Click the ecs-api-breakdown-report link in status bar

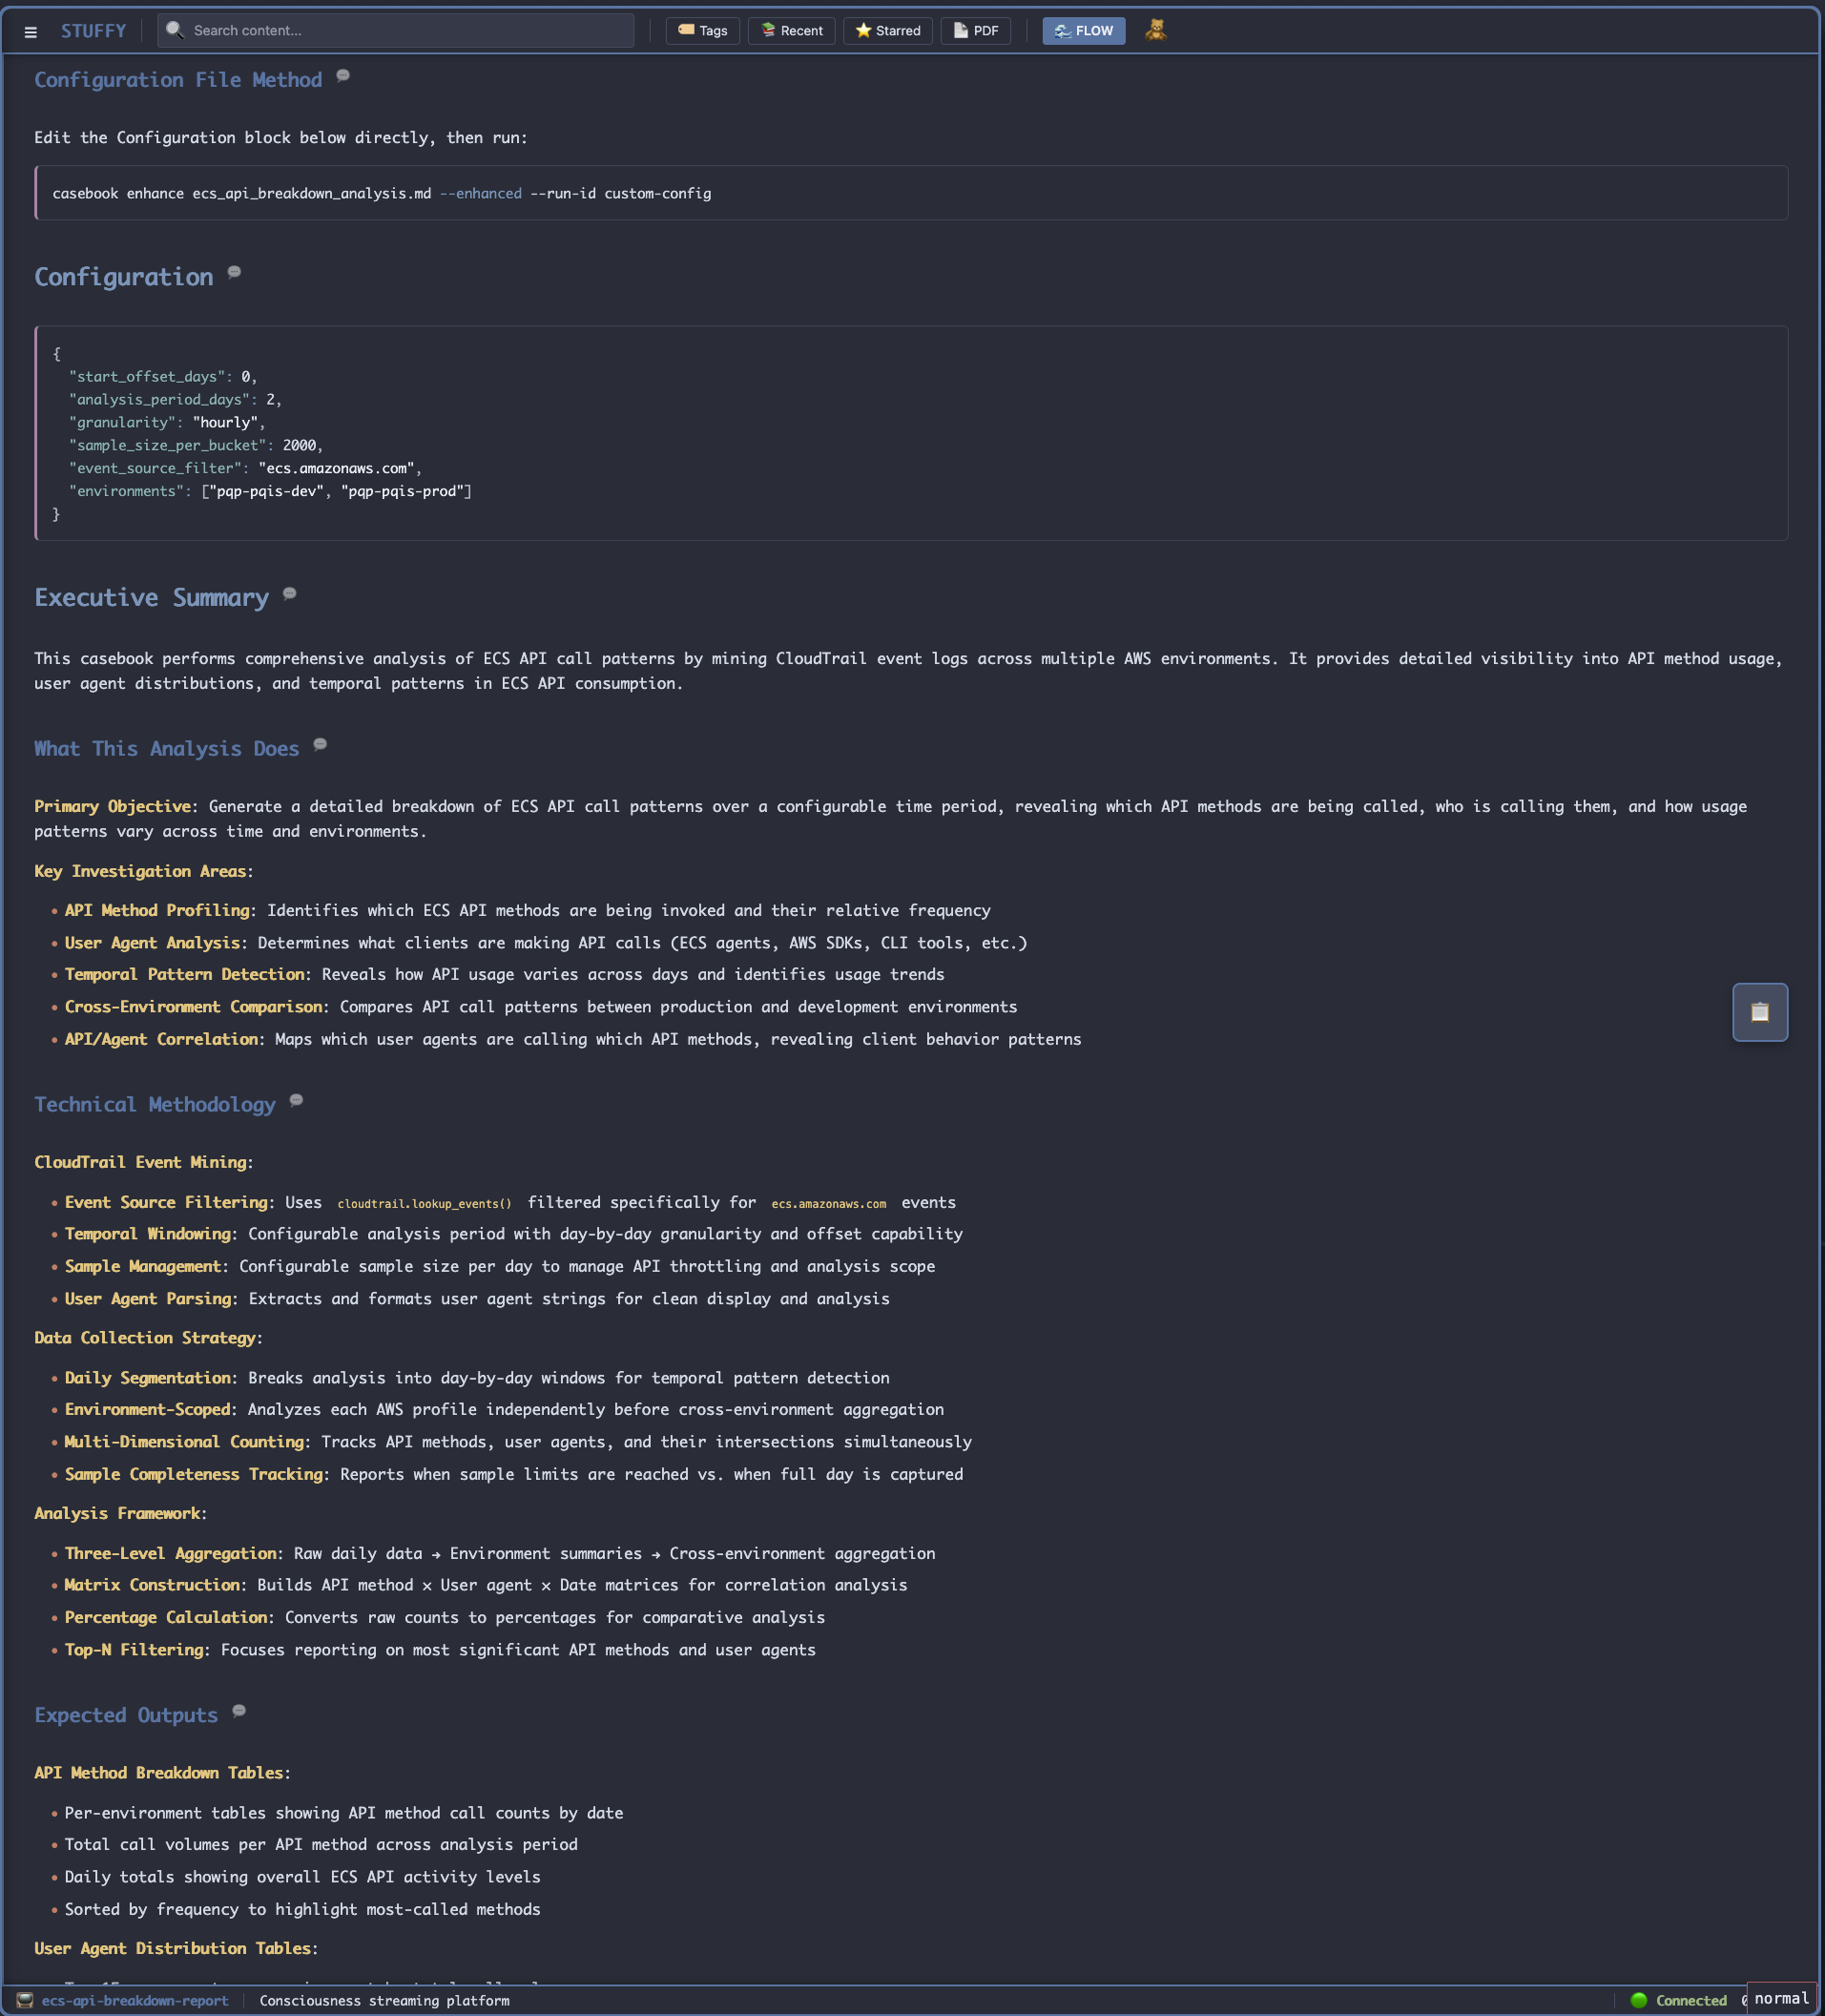point(134,2000)
